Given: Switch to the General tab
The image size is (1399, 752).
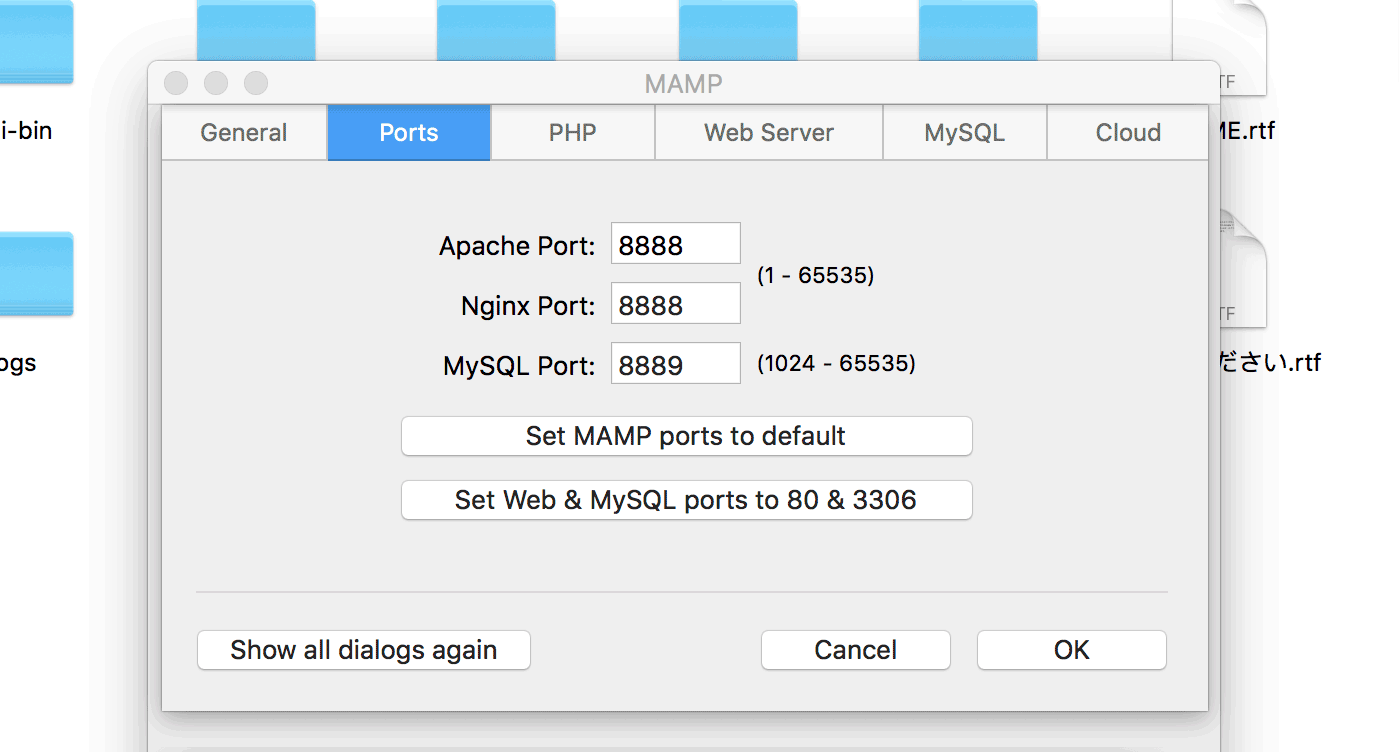Looking at the screenshot, I should pyautogui.click(x=244, y=133).
